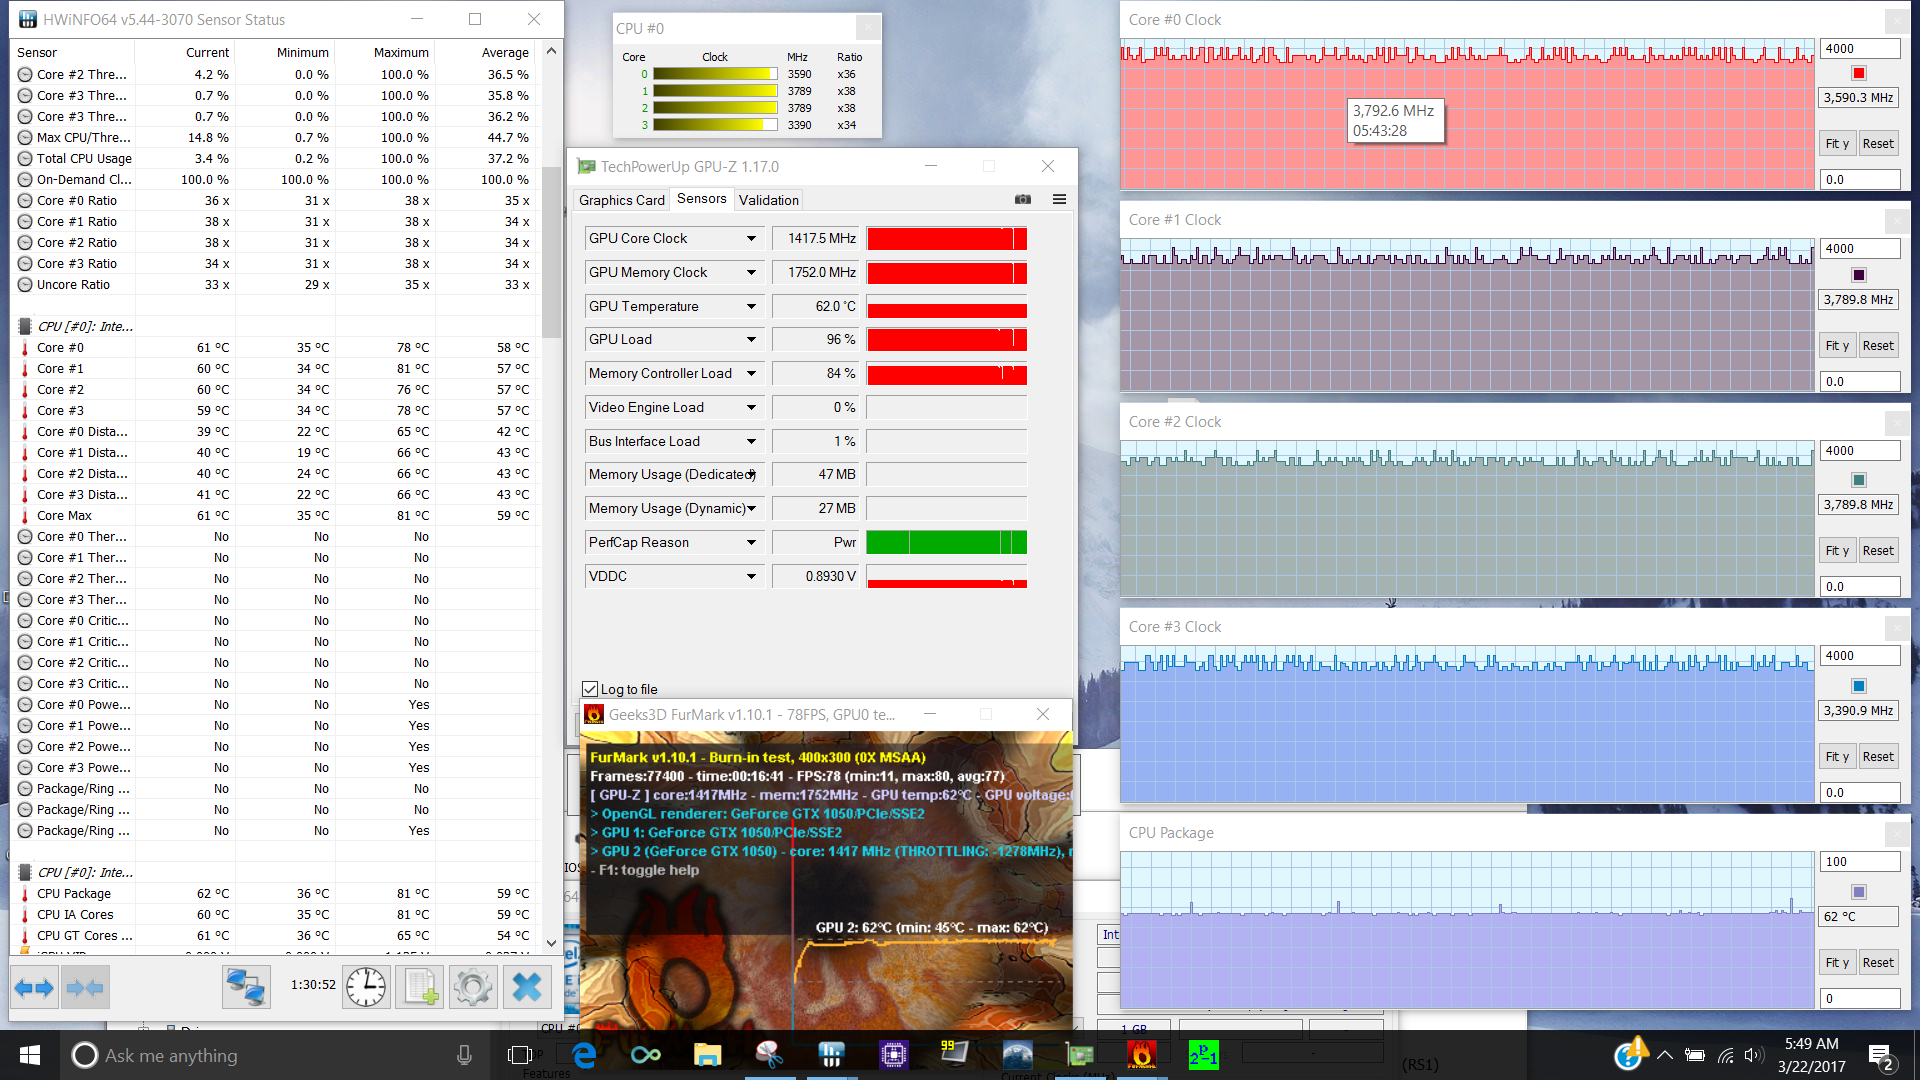Image resolution: width=1920 pixels, height=1080 pixels.
Task: Open HWiNFO sensor settings gear
Action: pos(473,988)
